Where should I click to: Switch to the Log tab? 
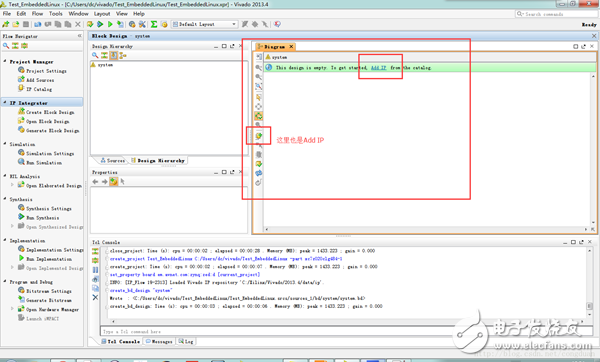tap(186, 341)
